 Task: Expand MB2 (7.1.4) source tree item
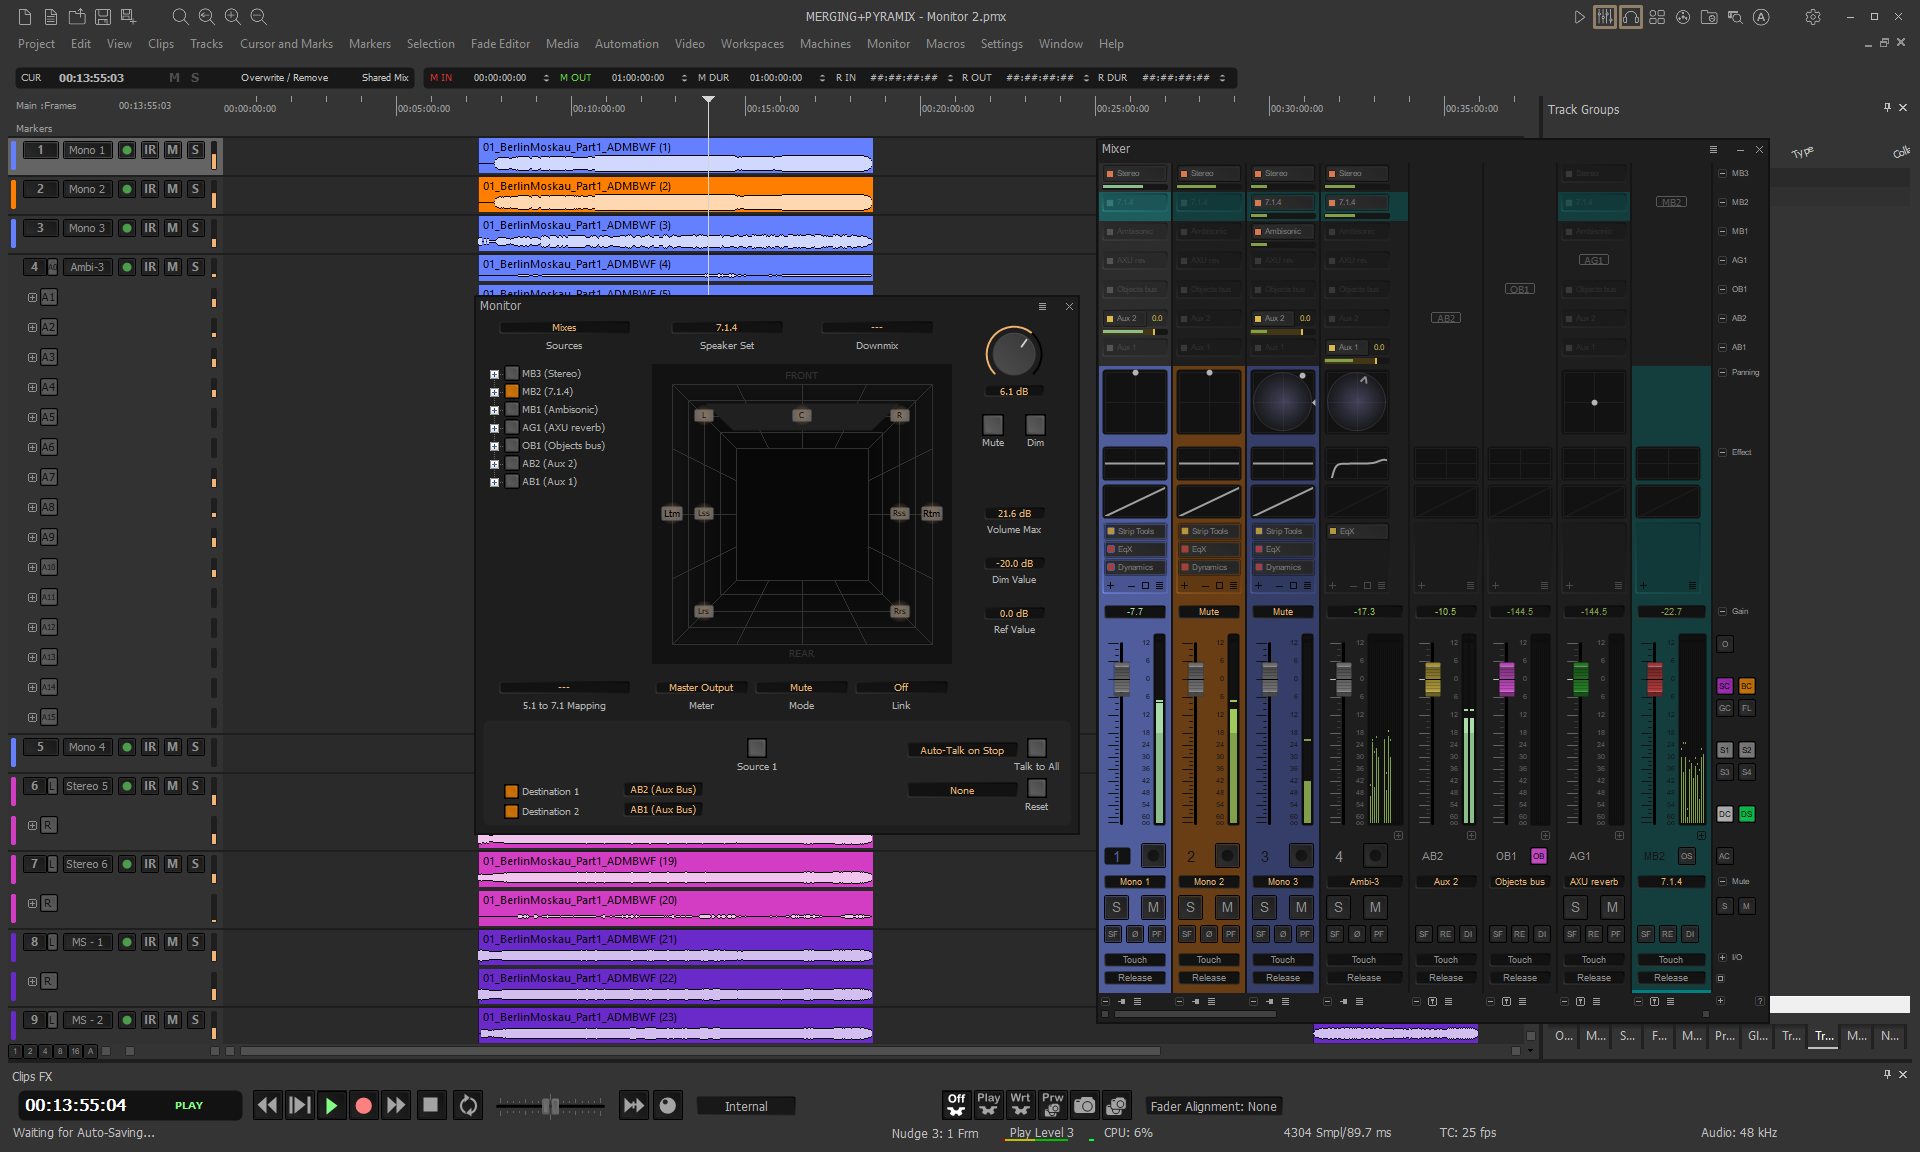(x=494, y=392)
